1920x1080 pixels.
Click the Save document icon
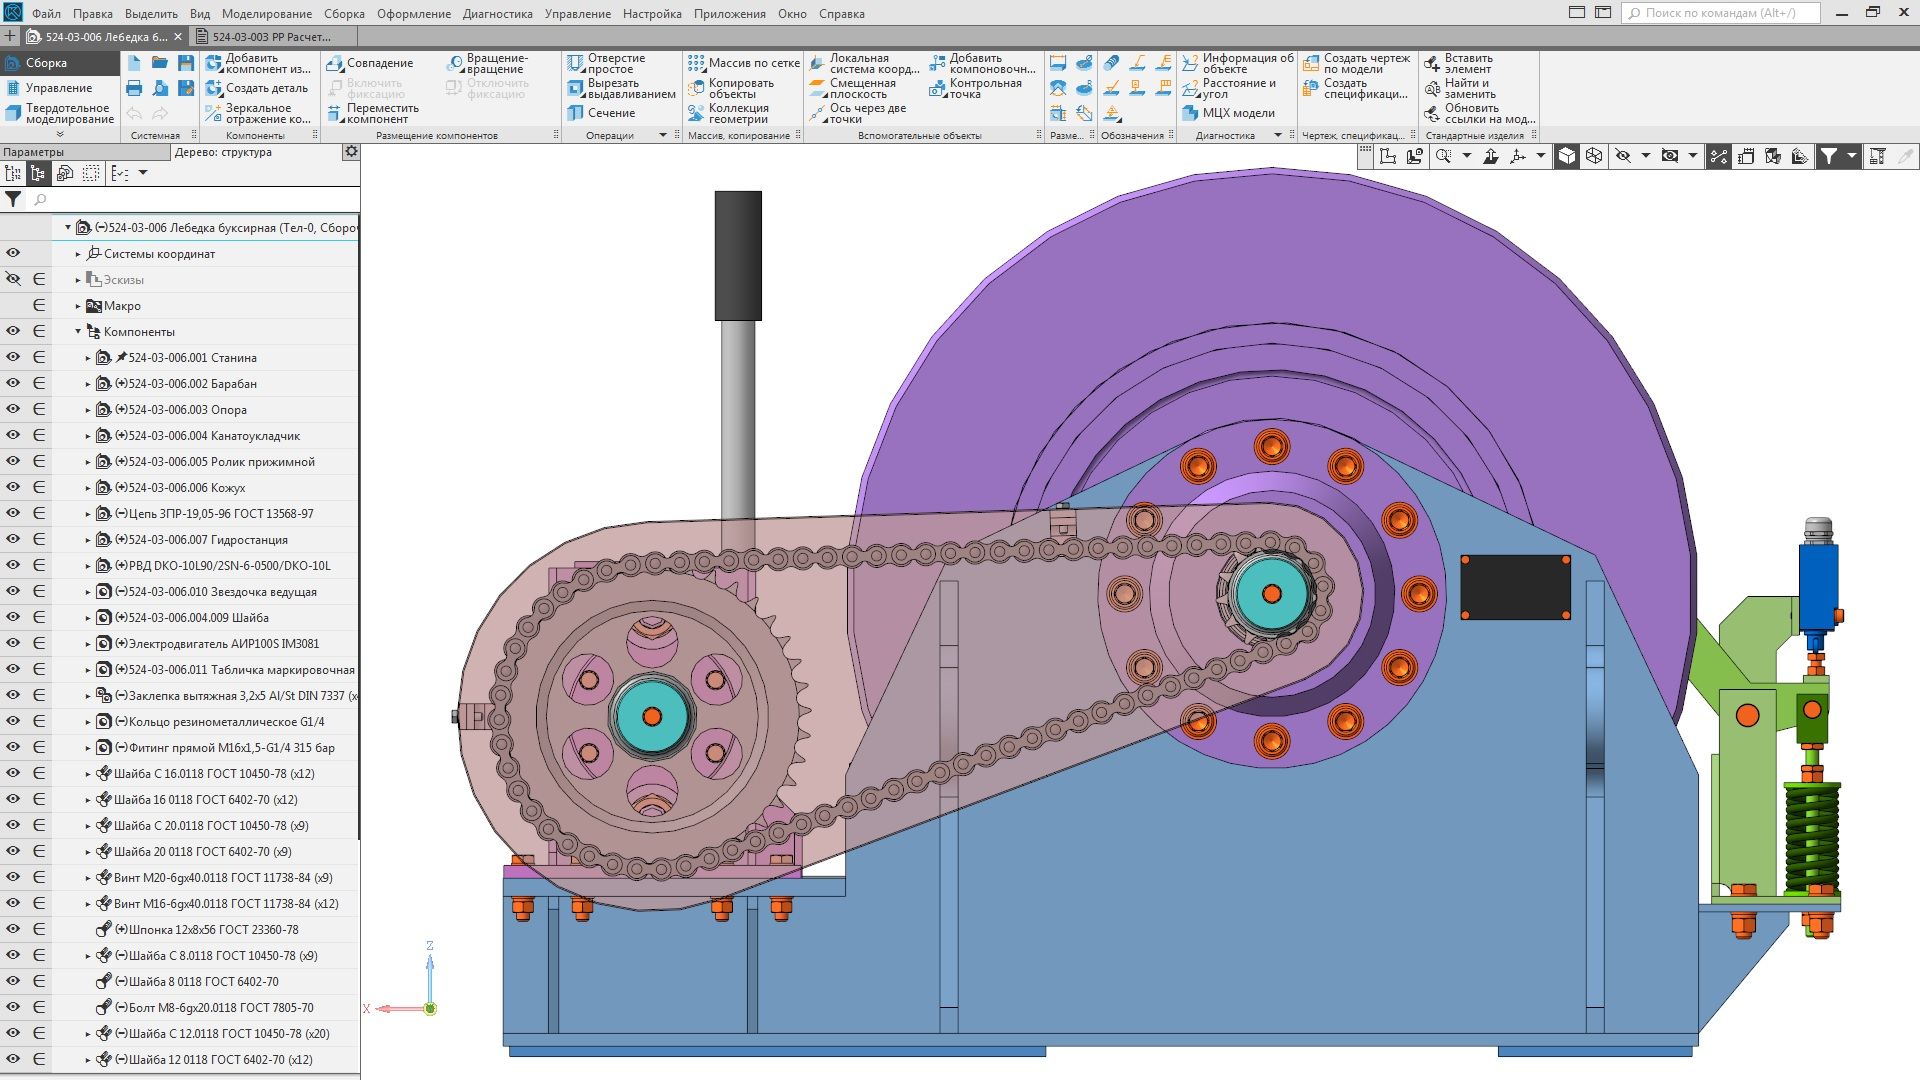[x=185, y=63]
